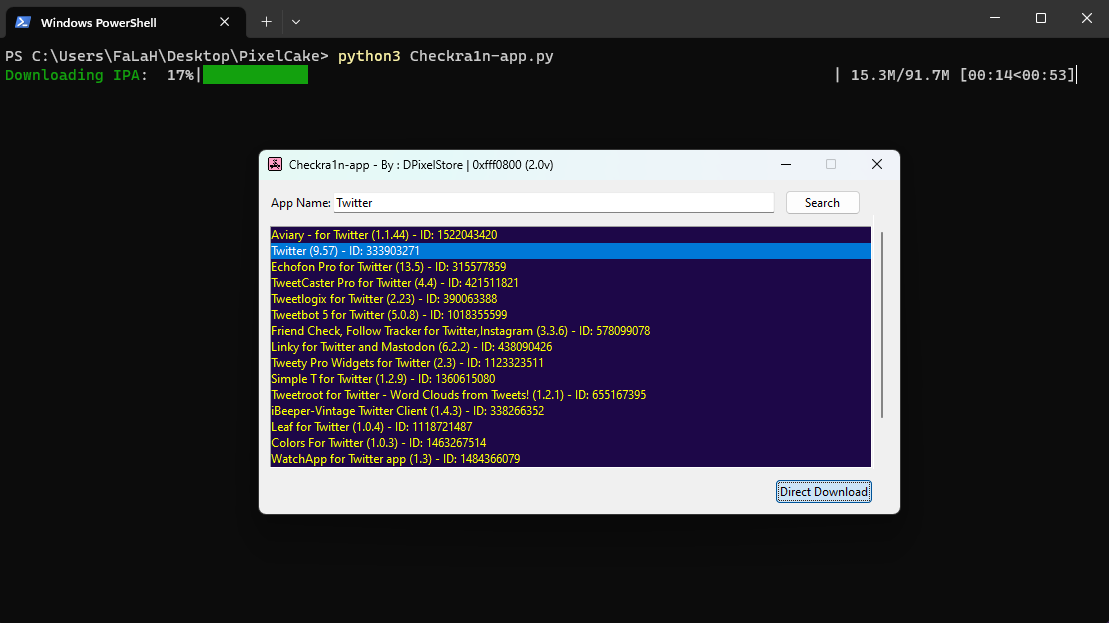Minimize the Windows Terminal window
The height and width of the screenshot is (623, 1109).
point(994,18)
